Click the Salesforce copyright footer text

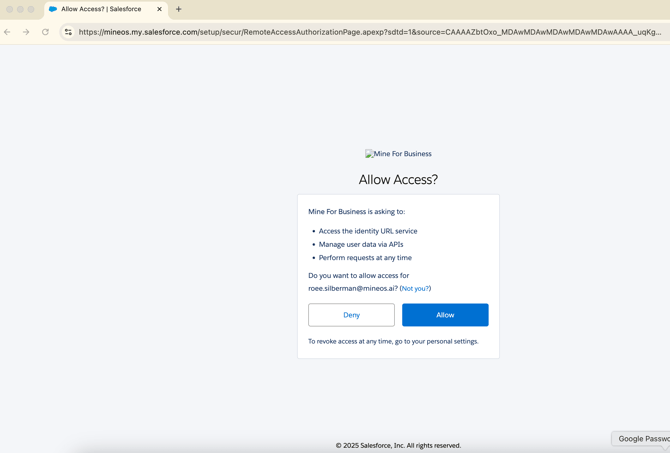tap(398, 445)
